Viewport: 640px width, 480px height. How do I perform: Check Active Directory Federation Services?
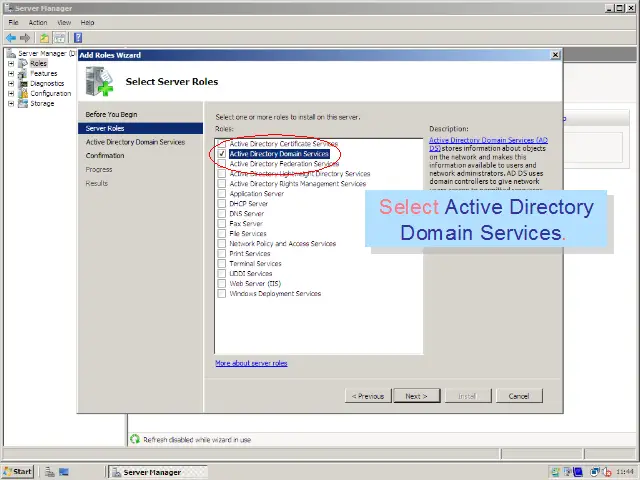tap(222, 164)
